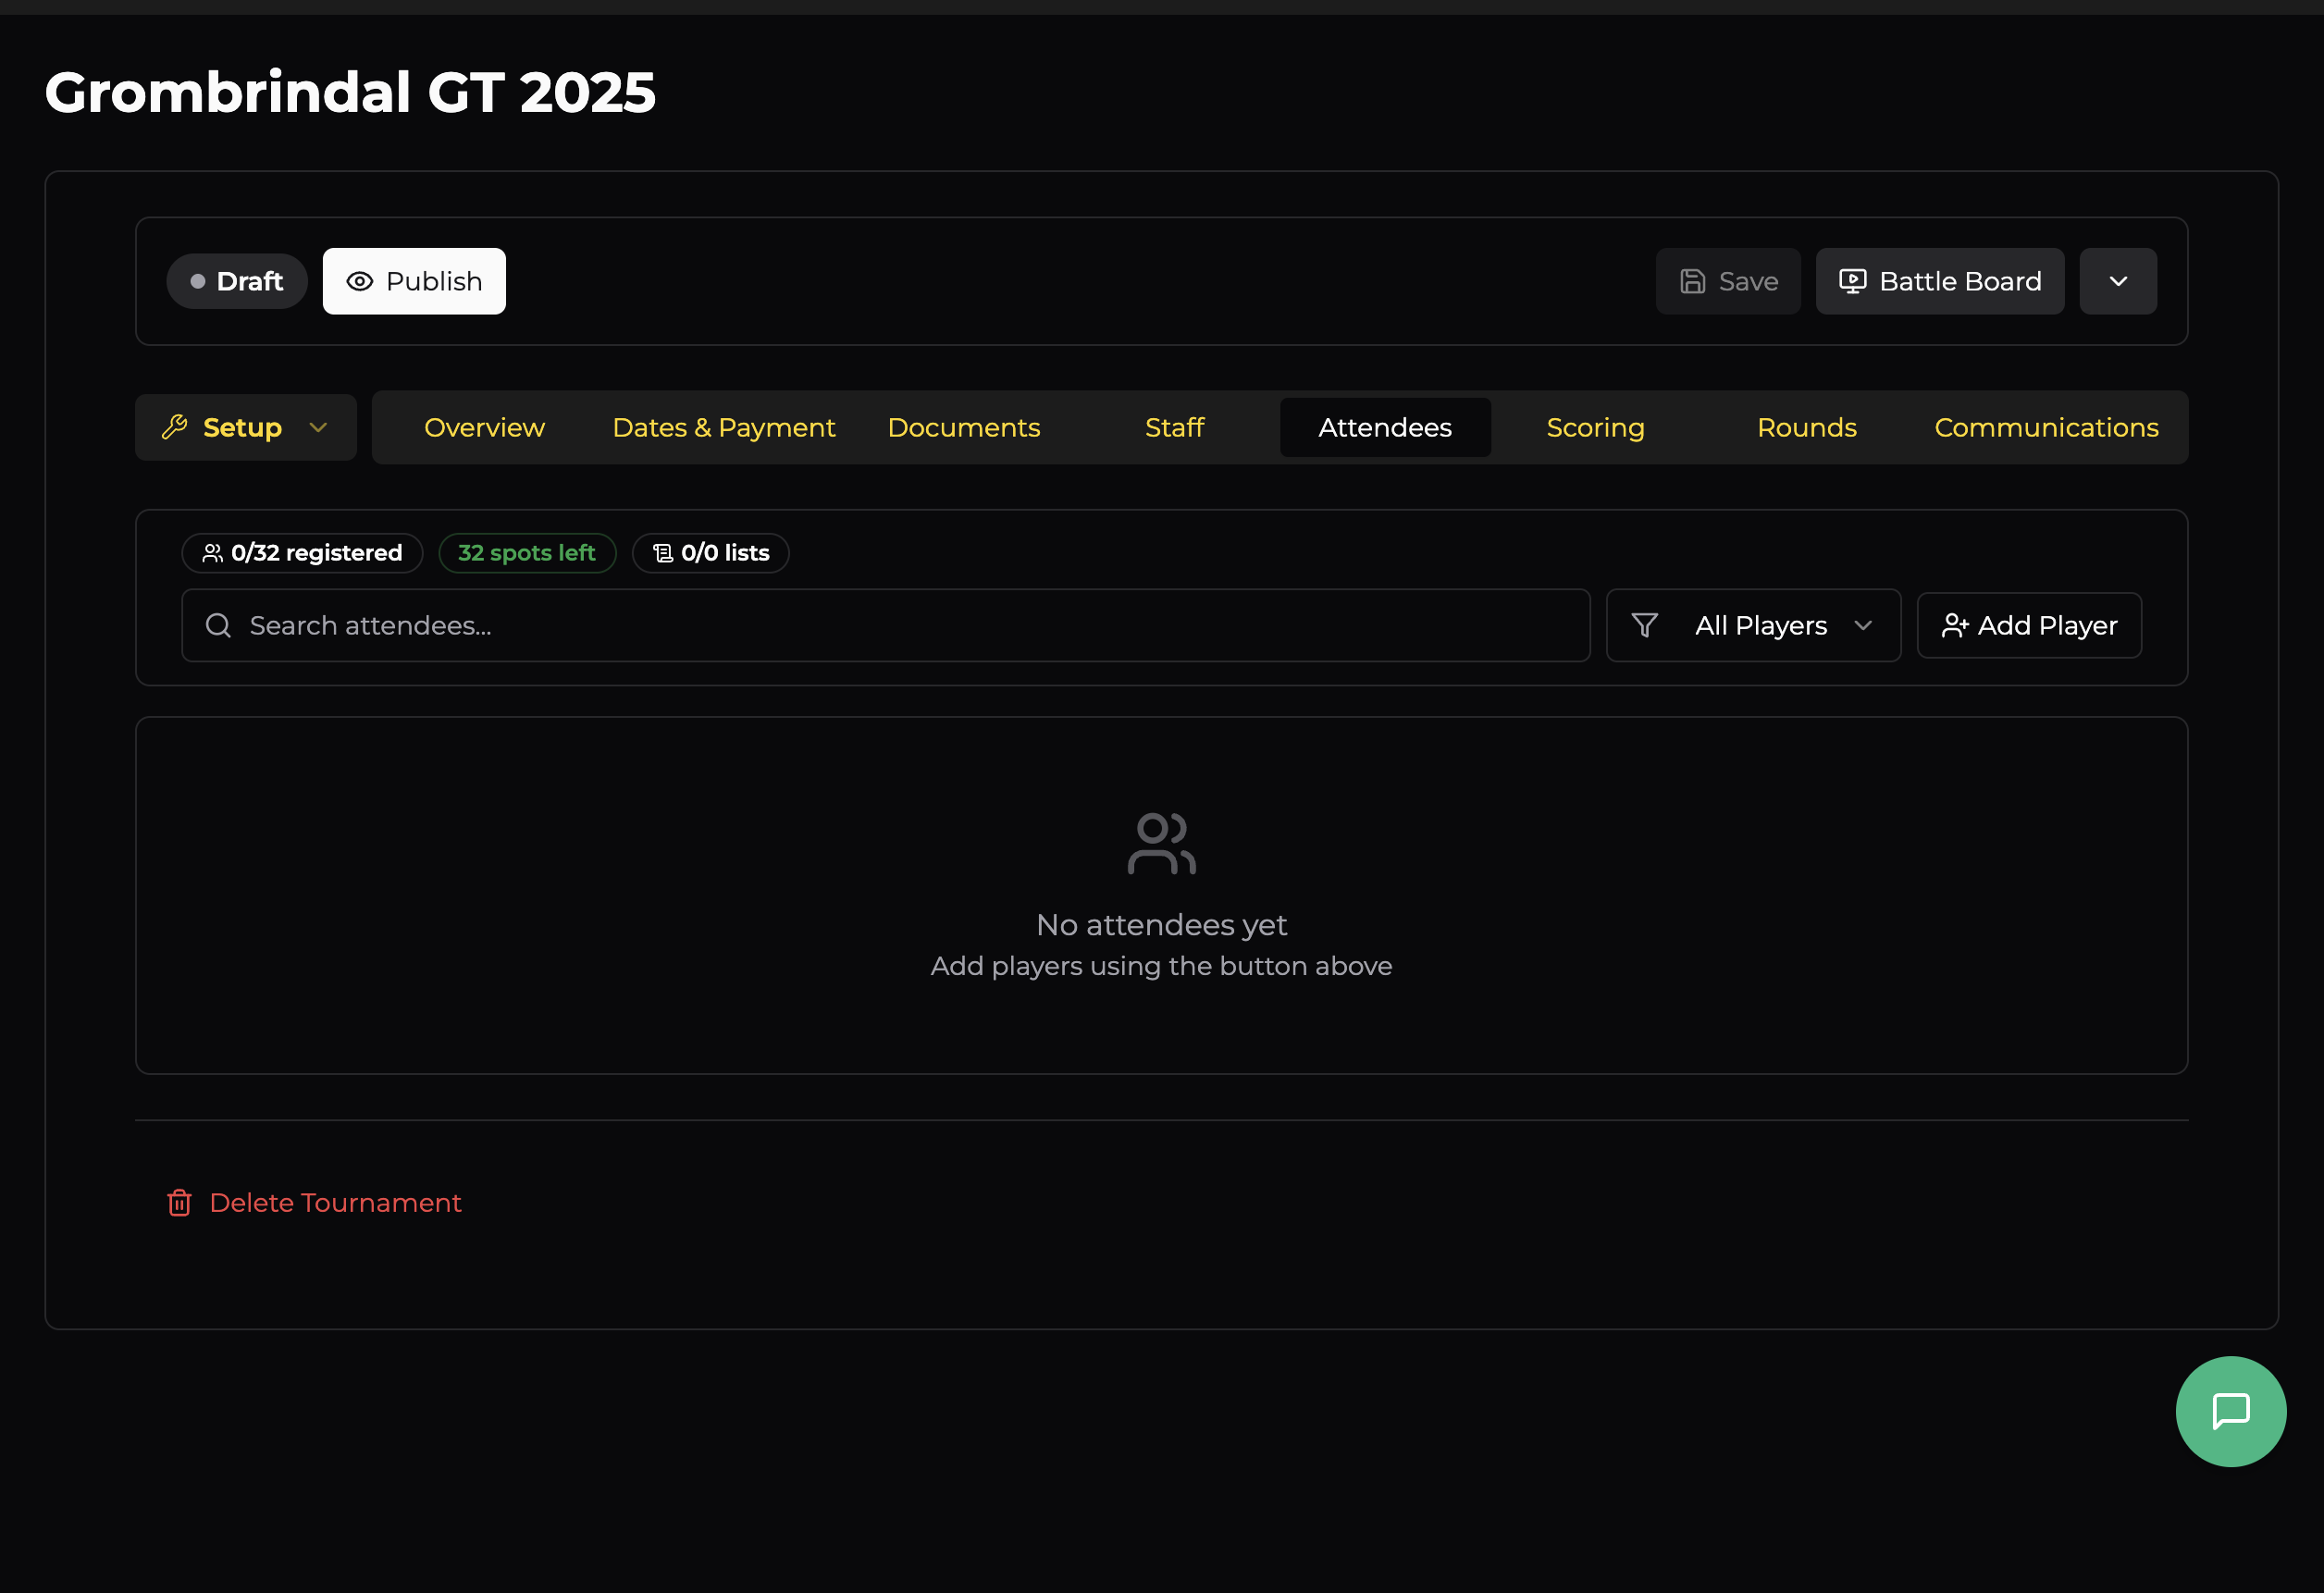Click the red trash icon
The width and height of the screenshot is (2324, 1593).
[179, 1202]
